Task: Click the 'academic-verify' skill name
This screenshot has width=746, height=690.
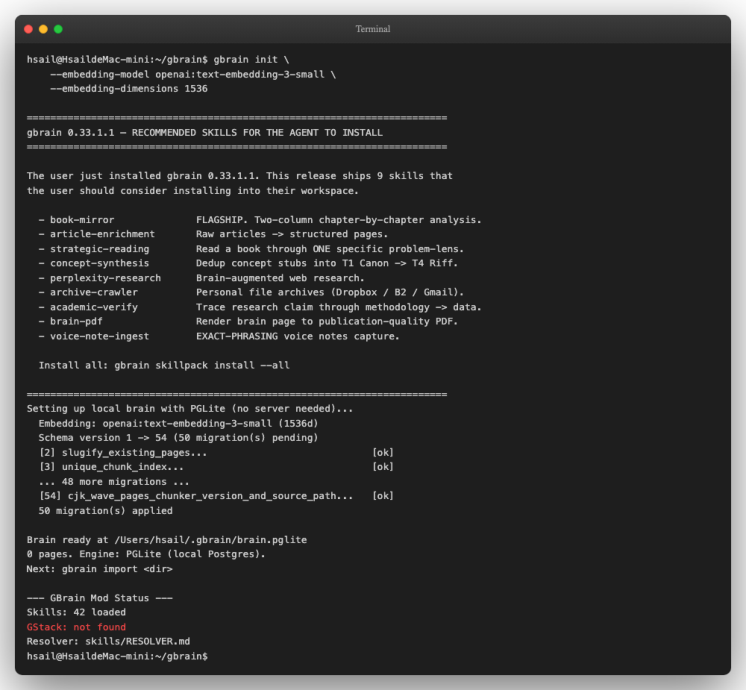Action: (x=94, y=307)
